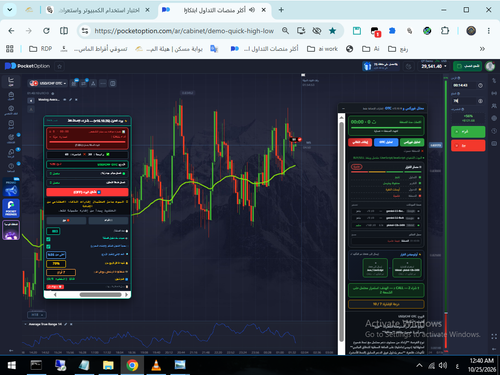Toggle first green checkbox in left bot panel
The height and width of the screenshot is (375, 500).
[48, 239]
